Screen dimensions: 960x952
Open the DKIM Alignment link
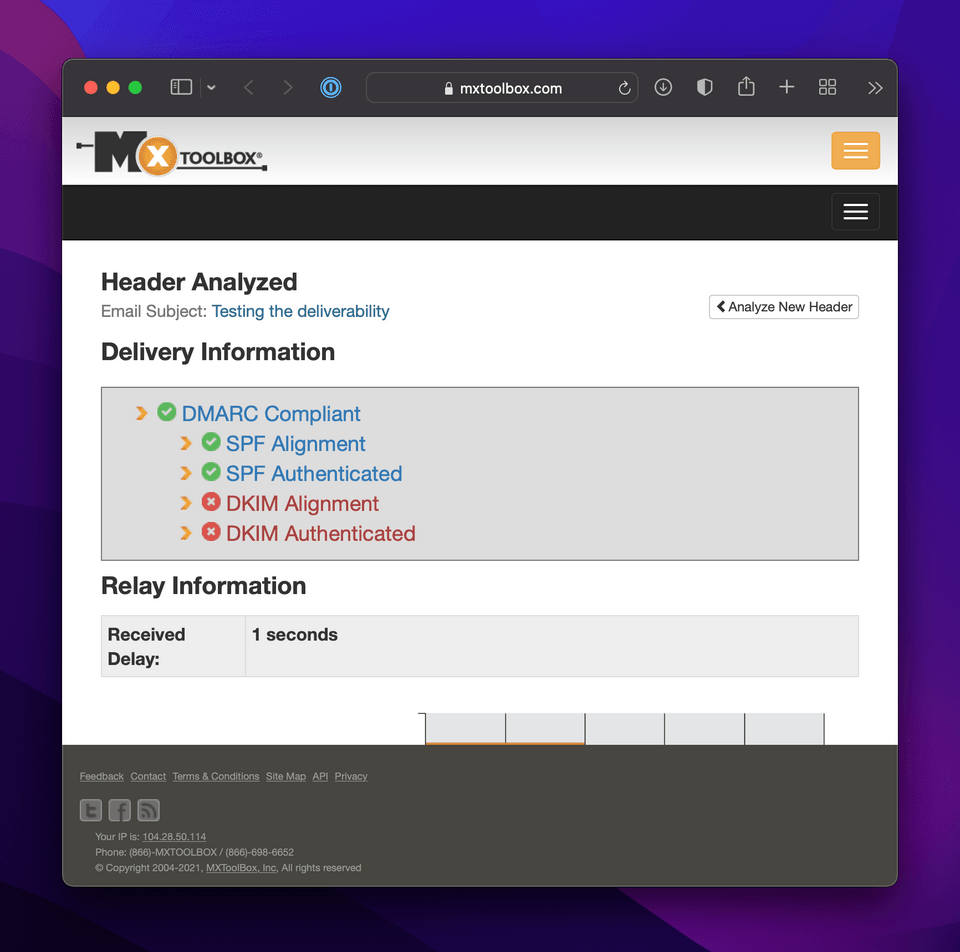click(x=302, y=504)
